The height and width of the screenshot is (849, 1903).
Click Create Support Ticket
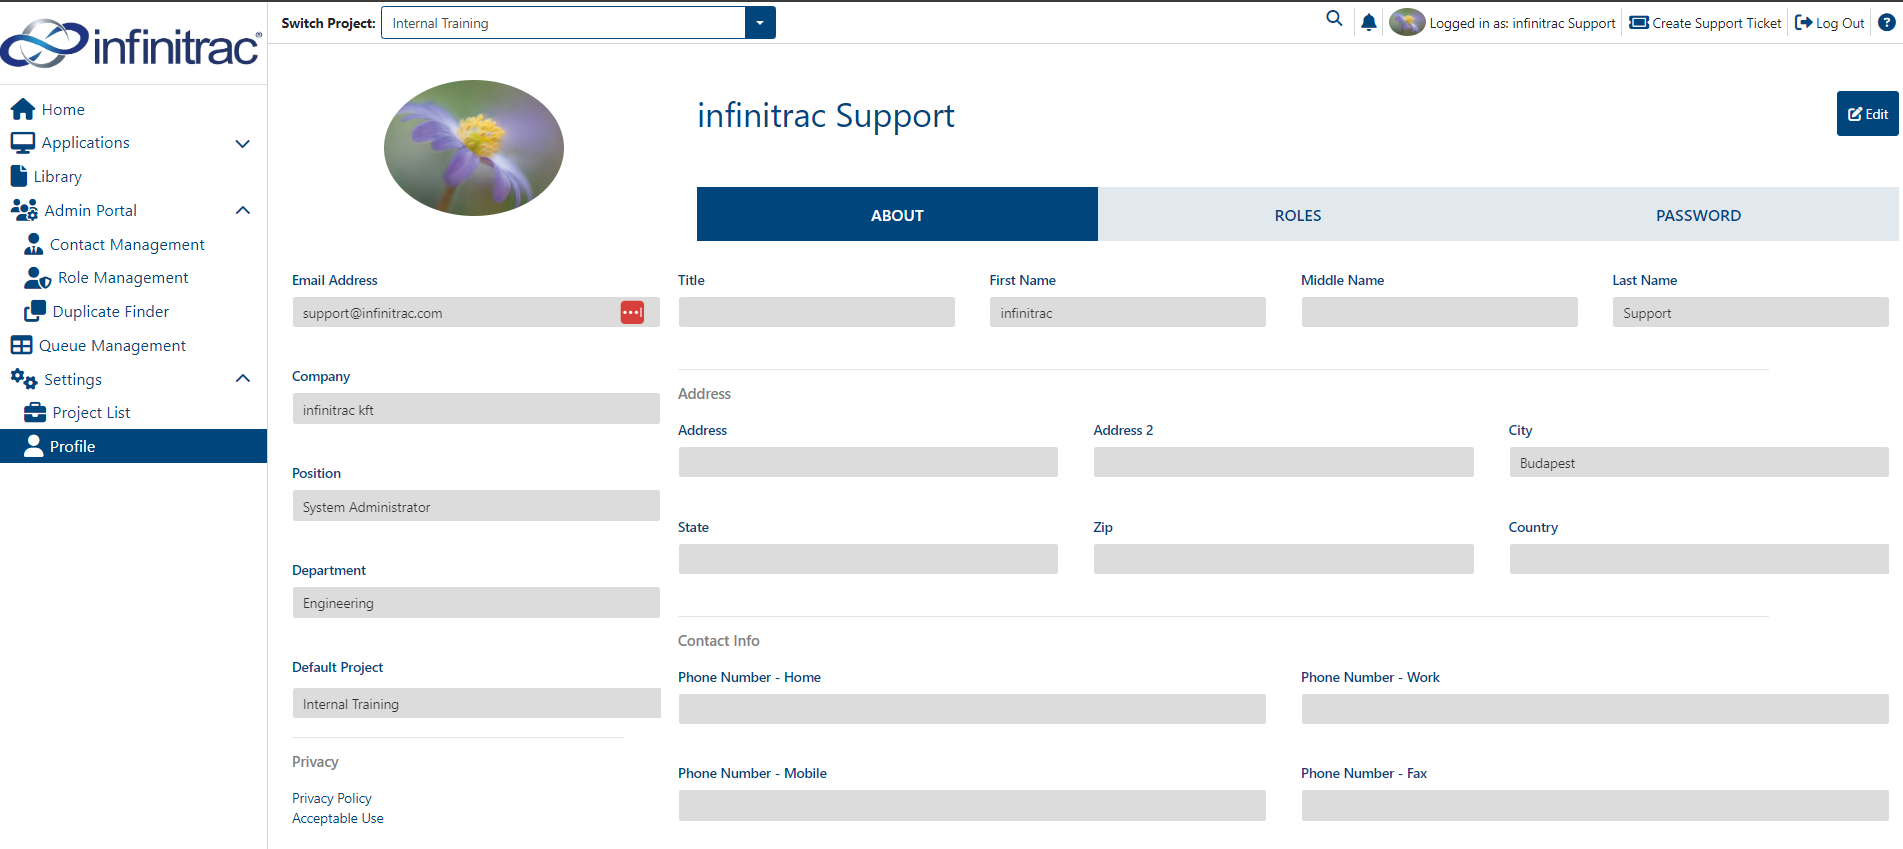[1705, 23]
